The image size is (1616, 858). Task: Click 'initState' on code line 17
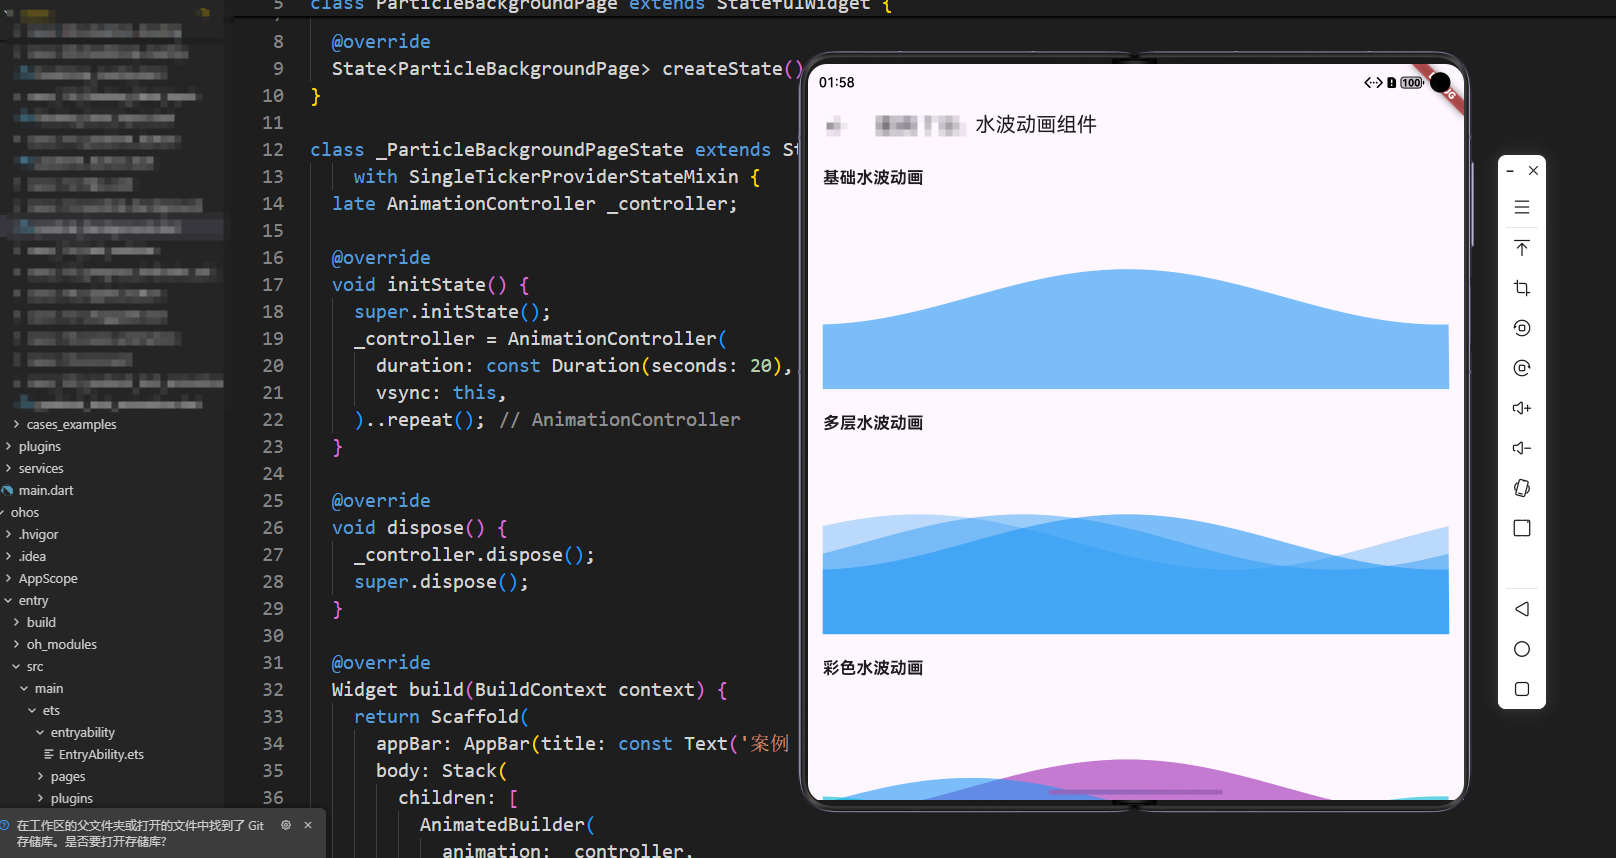click(436, 284)
